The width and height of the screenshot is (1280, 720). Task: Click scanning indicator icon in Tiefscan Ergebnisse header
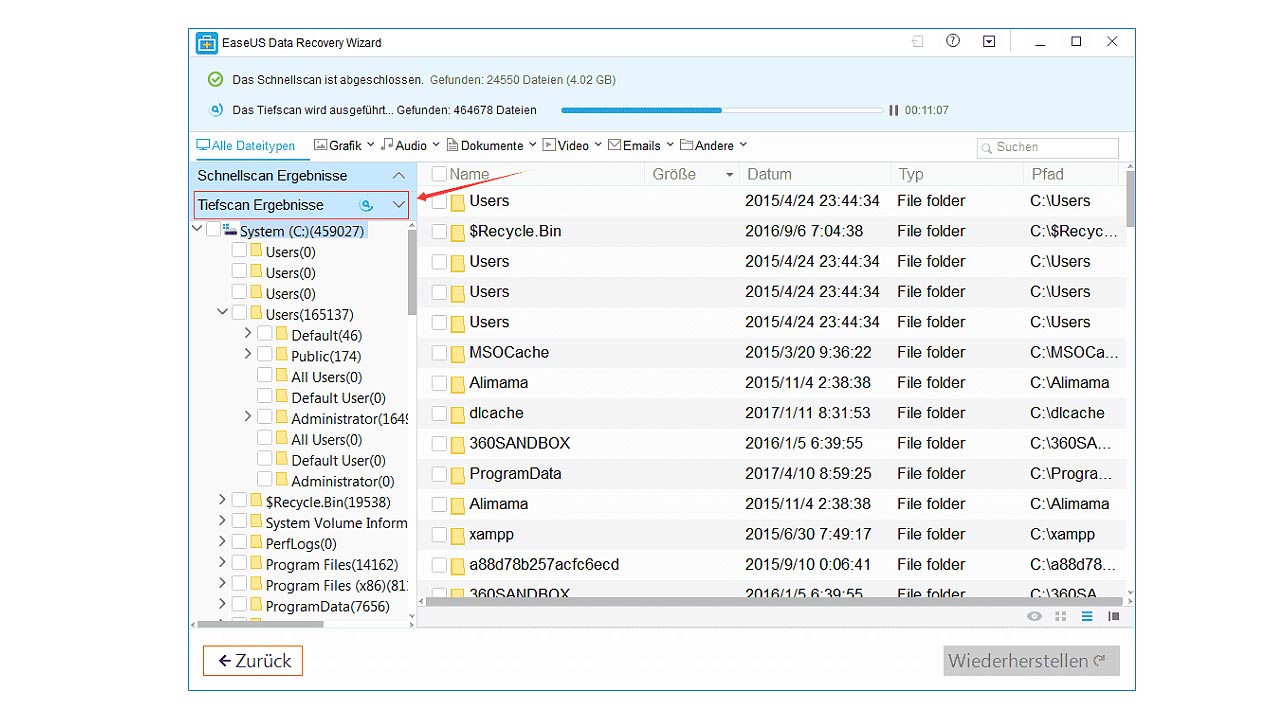366,205
